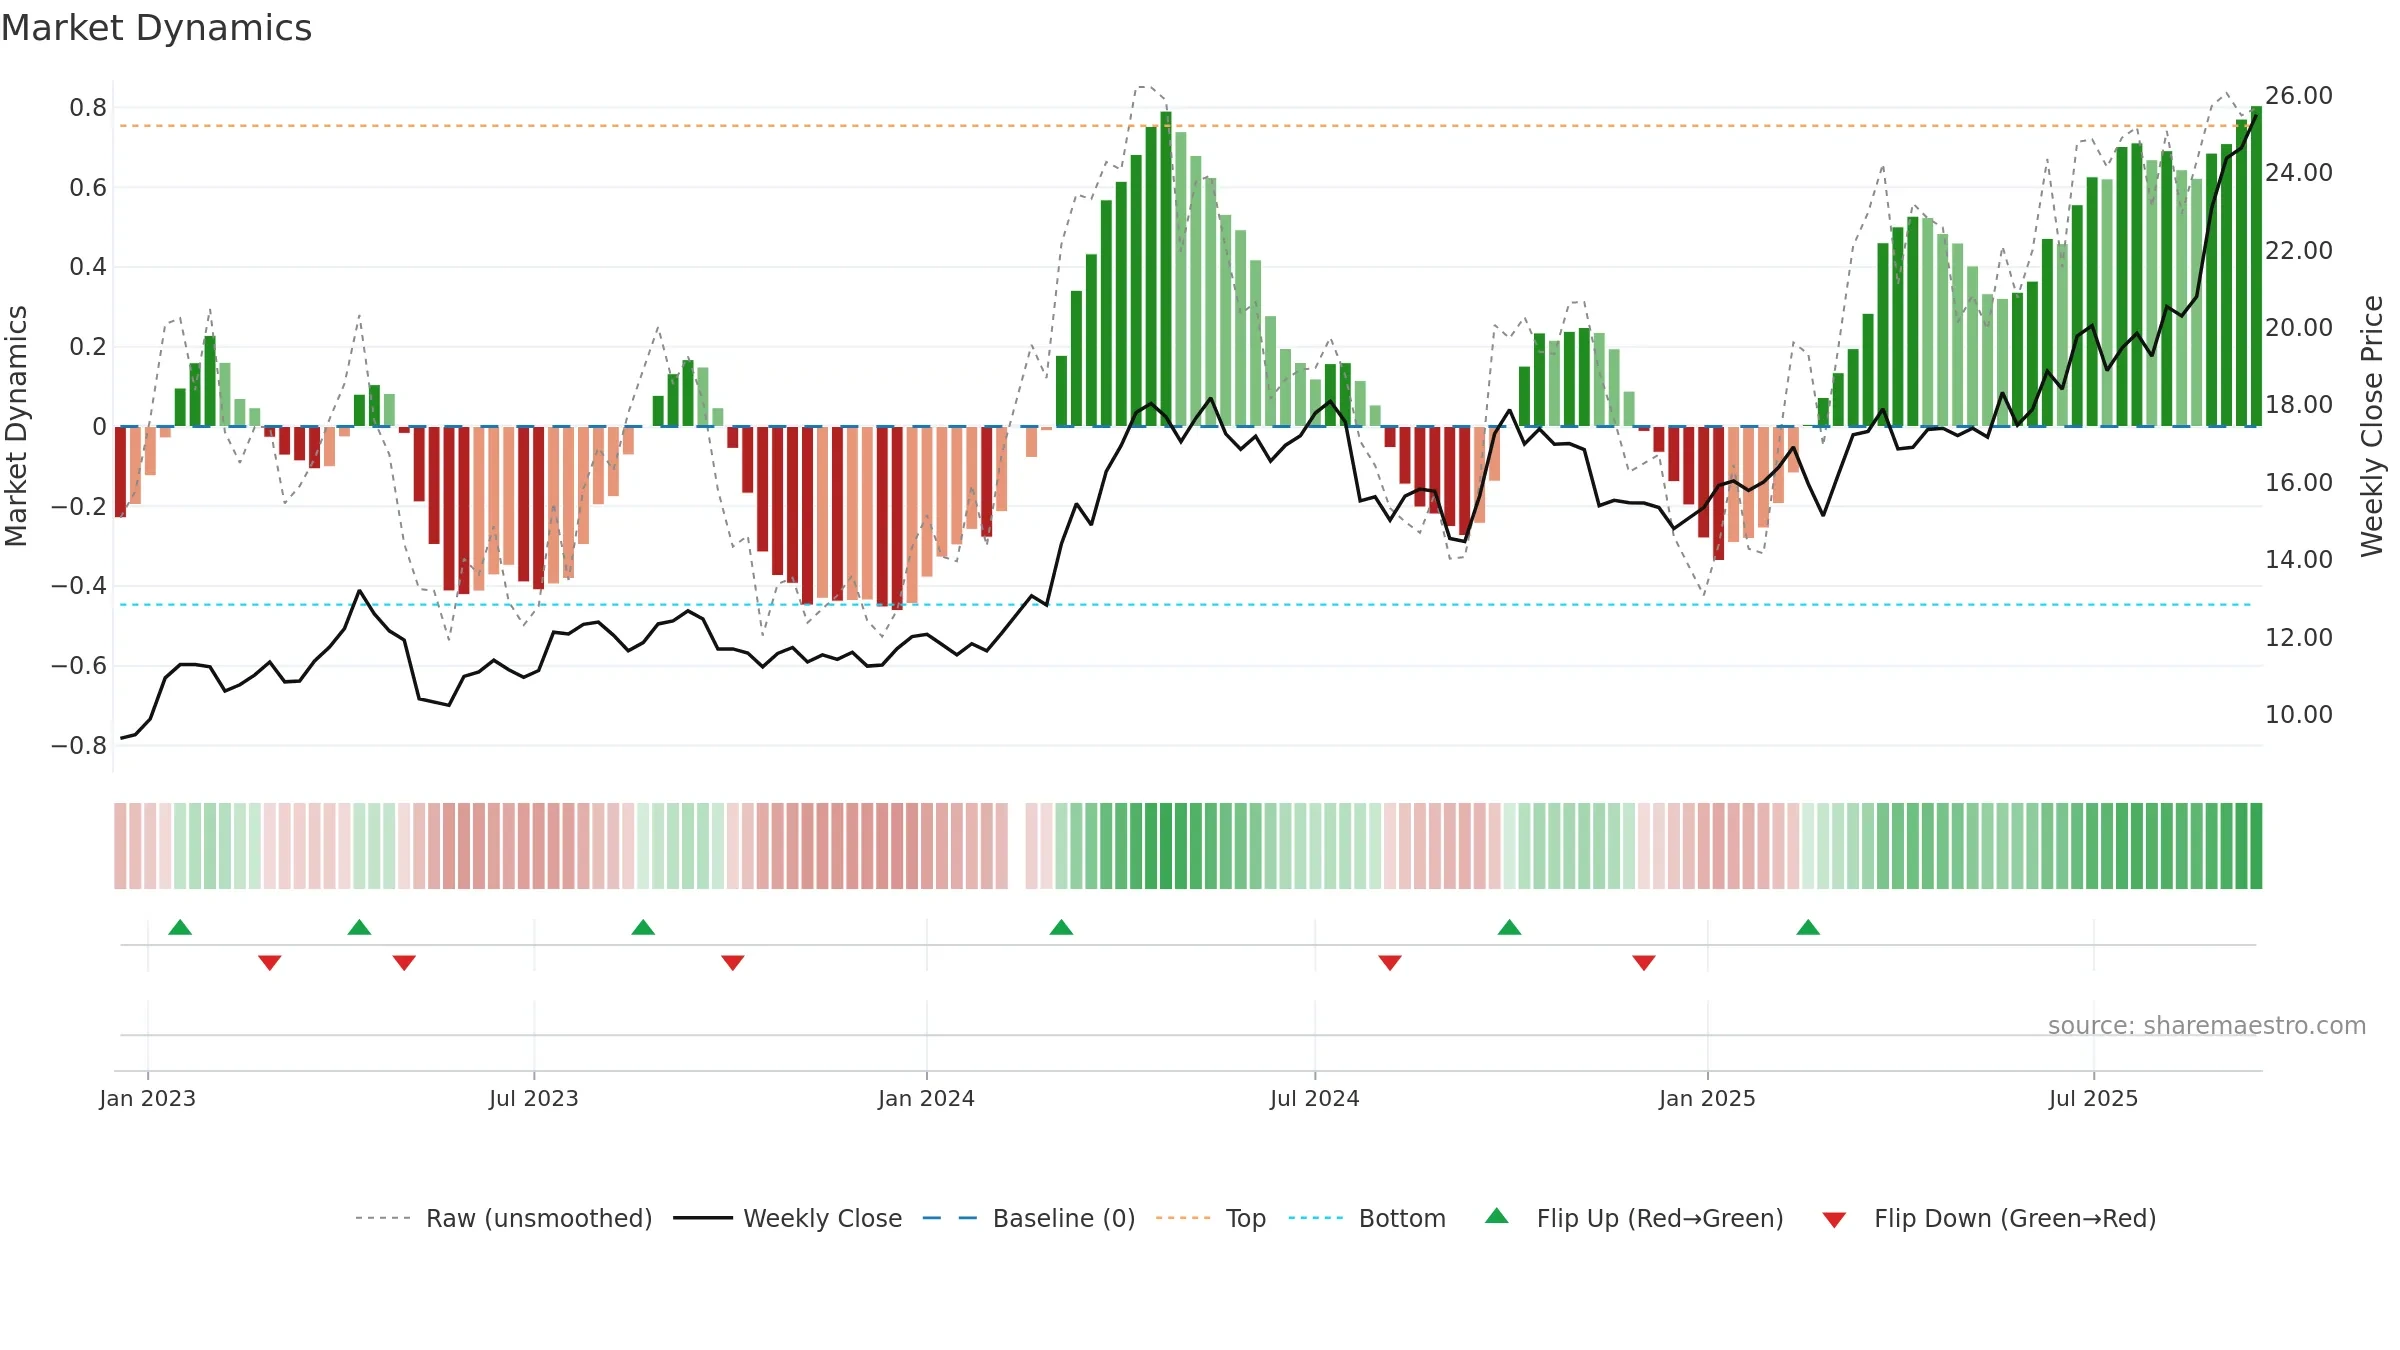
Task: Click the green triangle icon in the legend
Action: 1497,1216
